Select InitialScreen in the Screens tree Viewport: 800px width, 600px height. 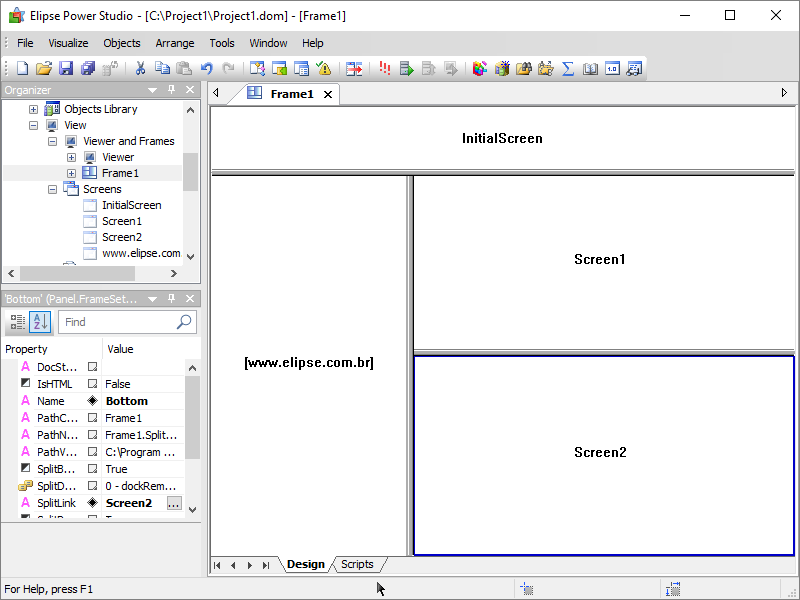pos(131,205)
